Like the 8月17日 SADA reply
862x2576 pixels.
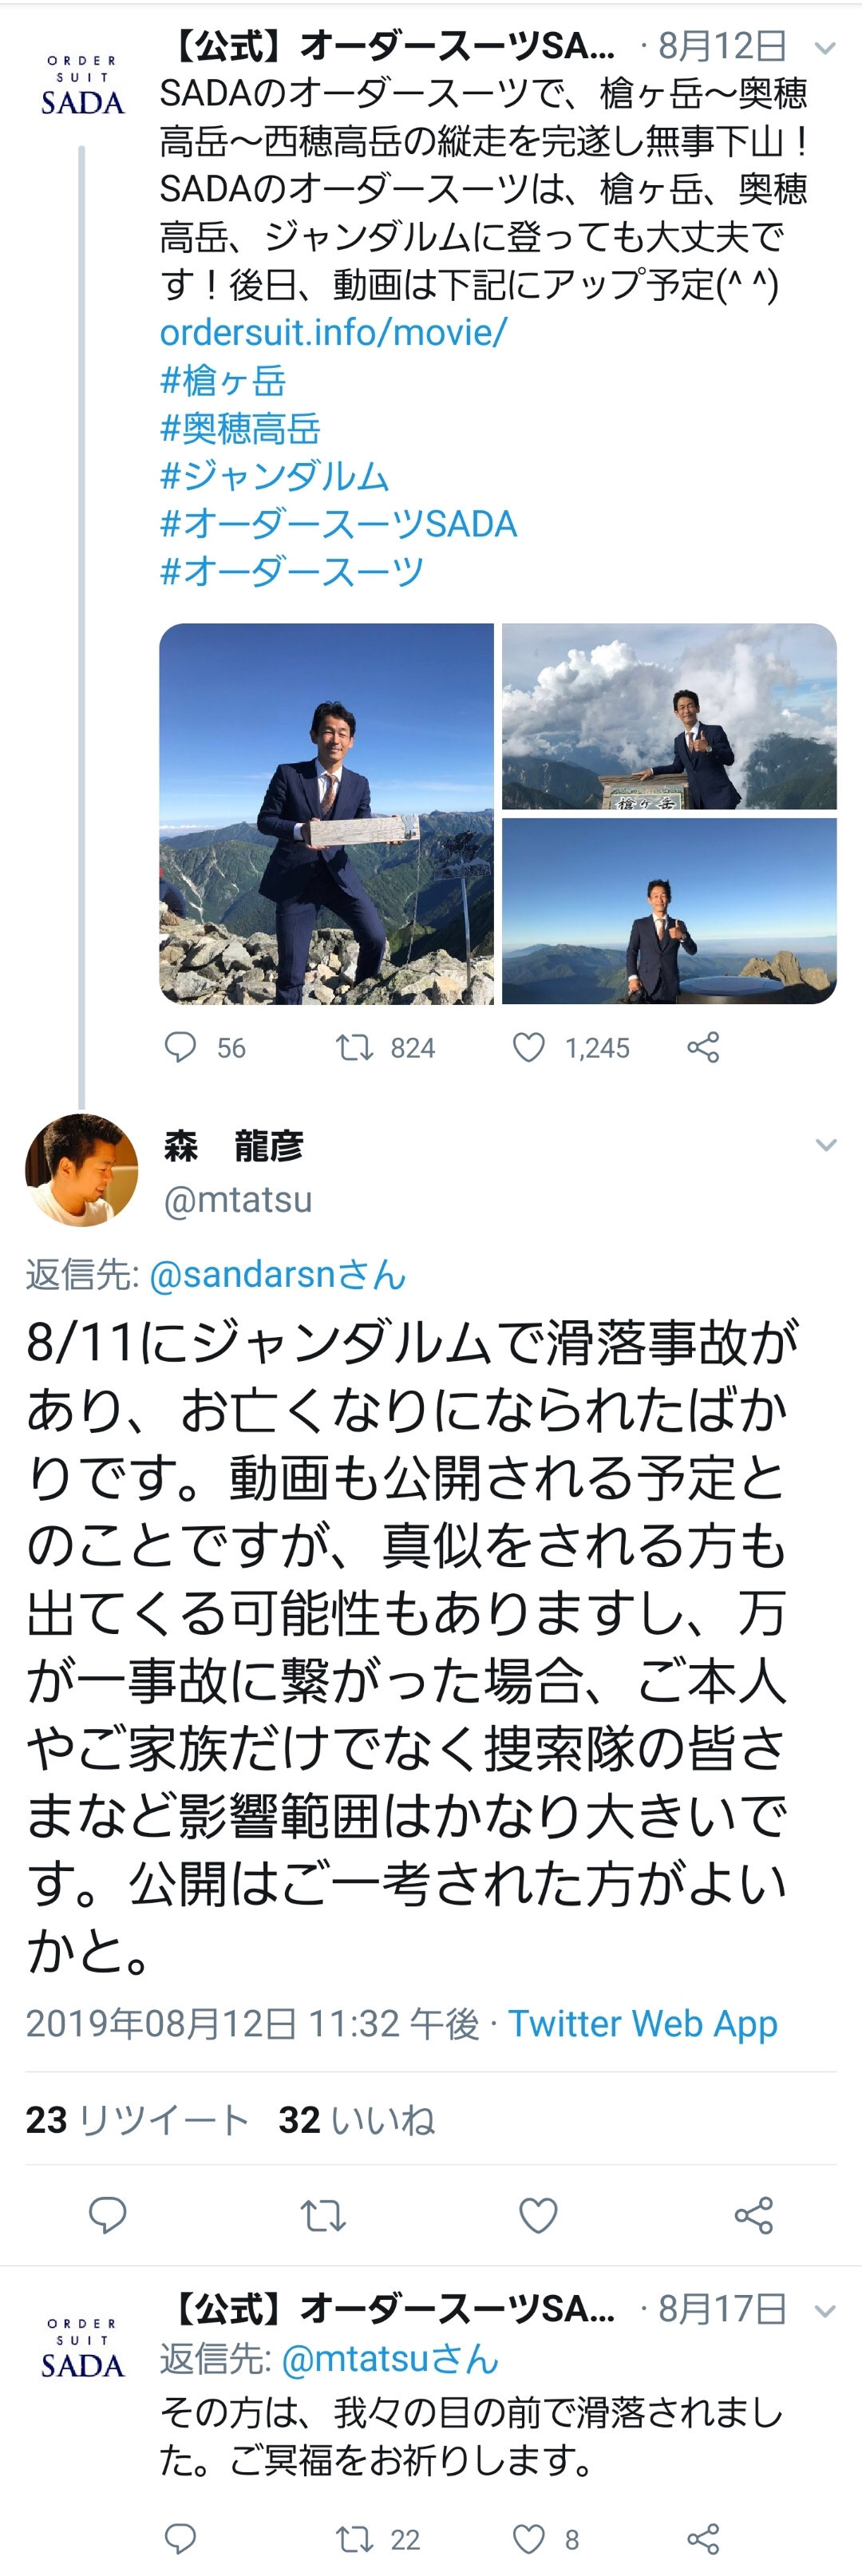click(529, 2538)
